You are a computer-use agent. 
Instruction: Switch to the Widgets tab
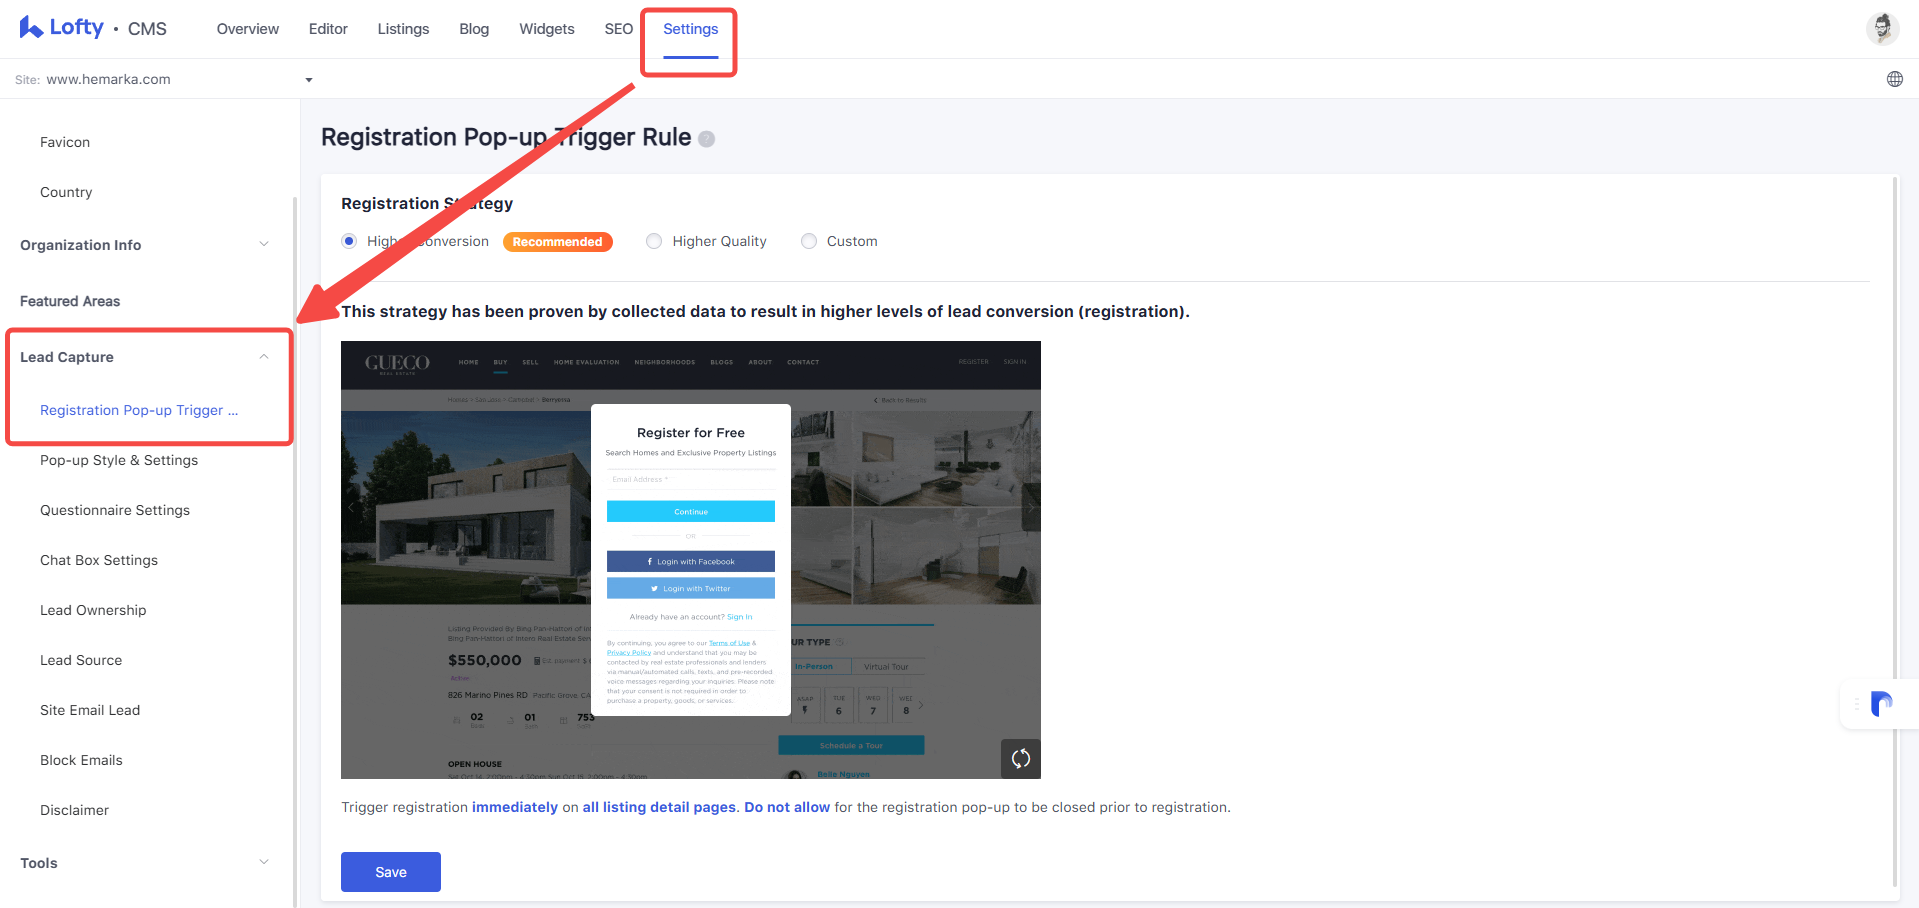tap(547, 29)
